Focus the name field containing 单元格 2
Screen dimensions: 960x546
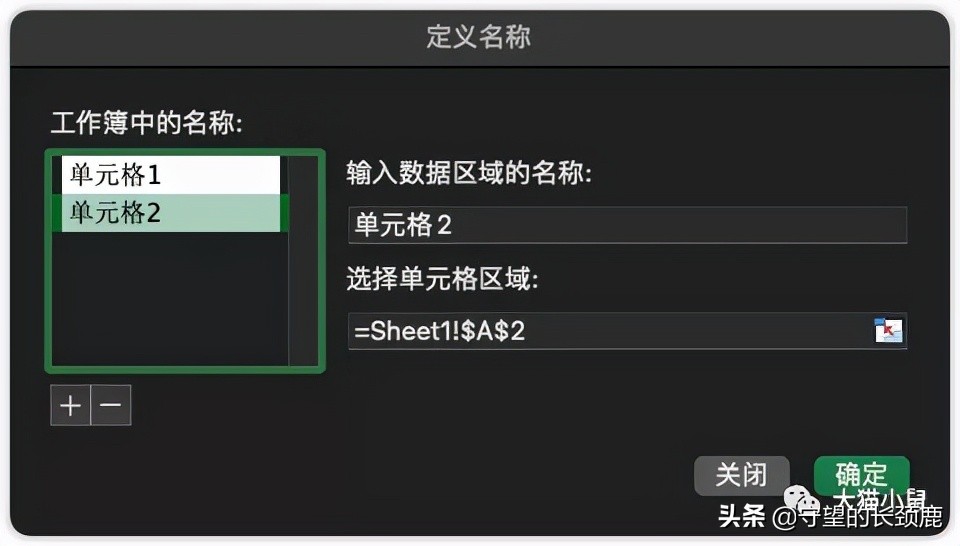pos(628,225)
